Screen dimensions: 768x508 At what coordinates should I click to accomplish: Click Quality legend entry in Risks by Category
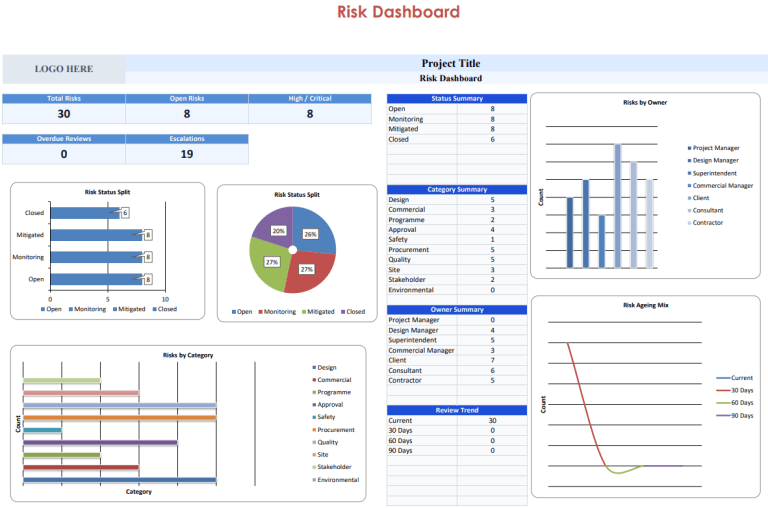click(x=325, y=442)
